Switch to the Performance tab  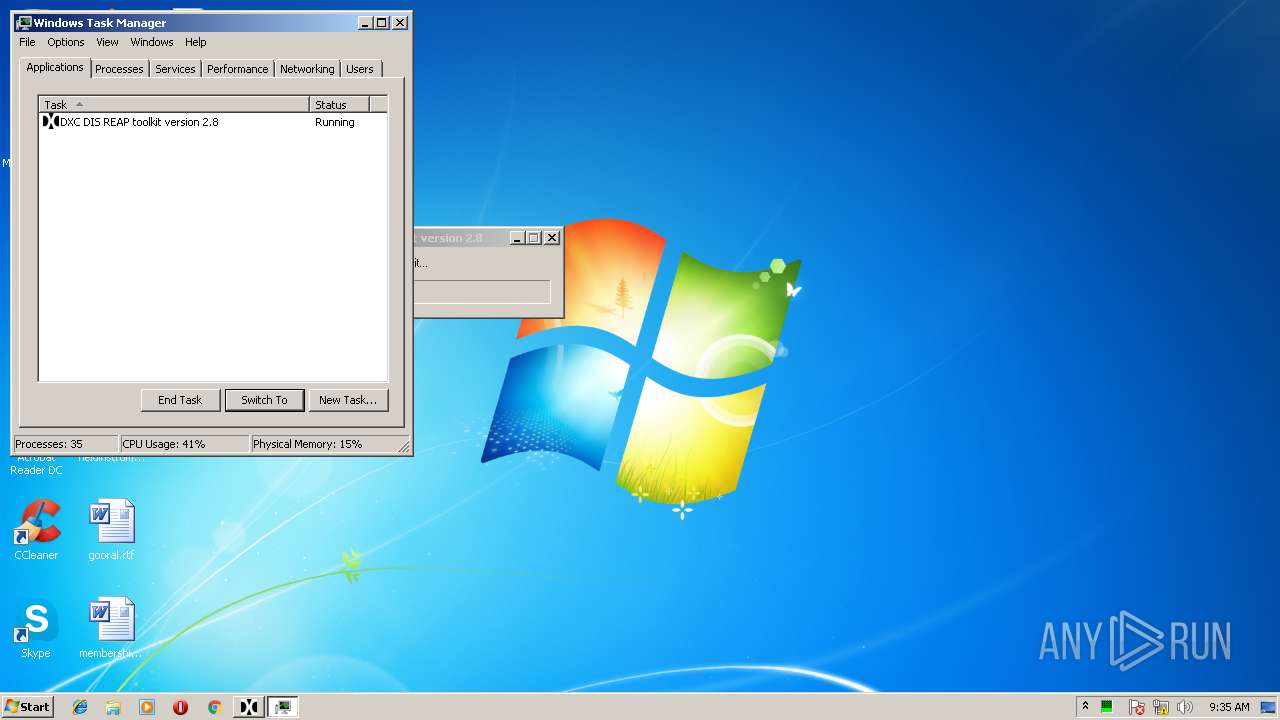[238, 69]
